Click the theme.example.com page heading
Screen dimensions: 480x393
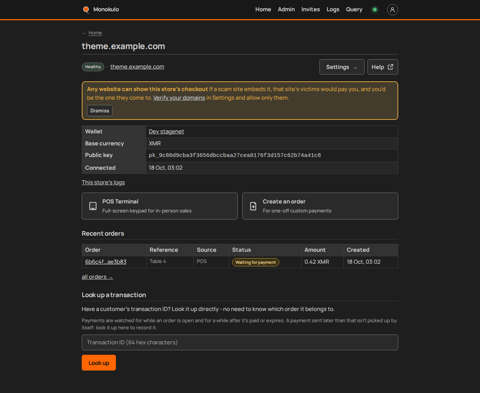[123, 46]
